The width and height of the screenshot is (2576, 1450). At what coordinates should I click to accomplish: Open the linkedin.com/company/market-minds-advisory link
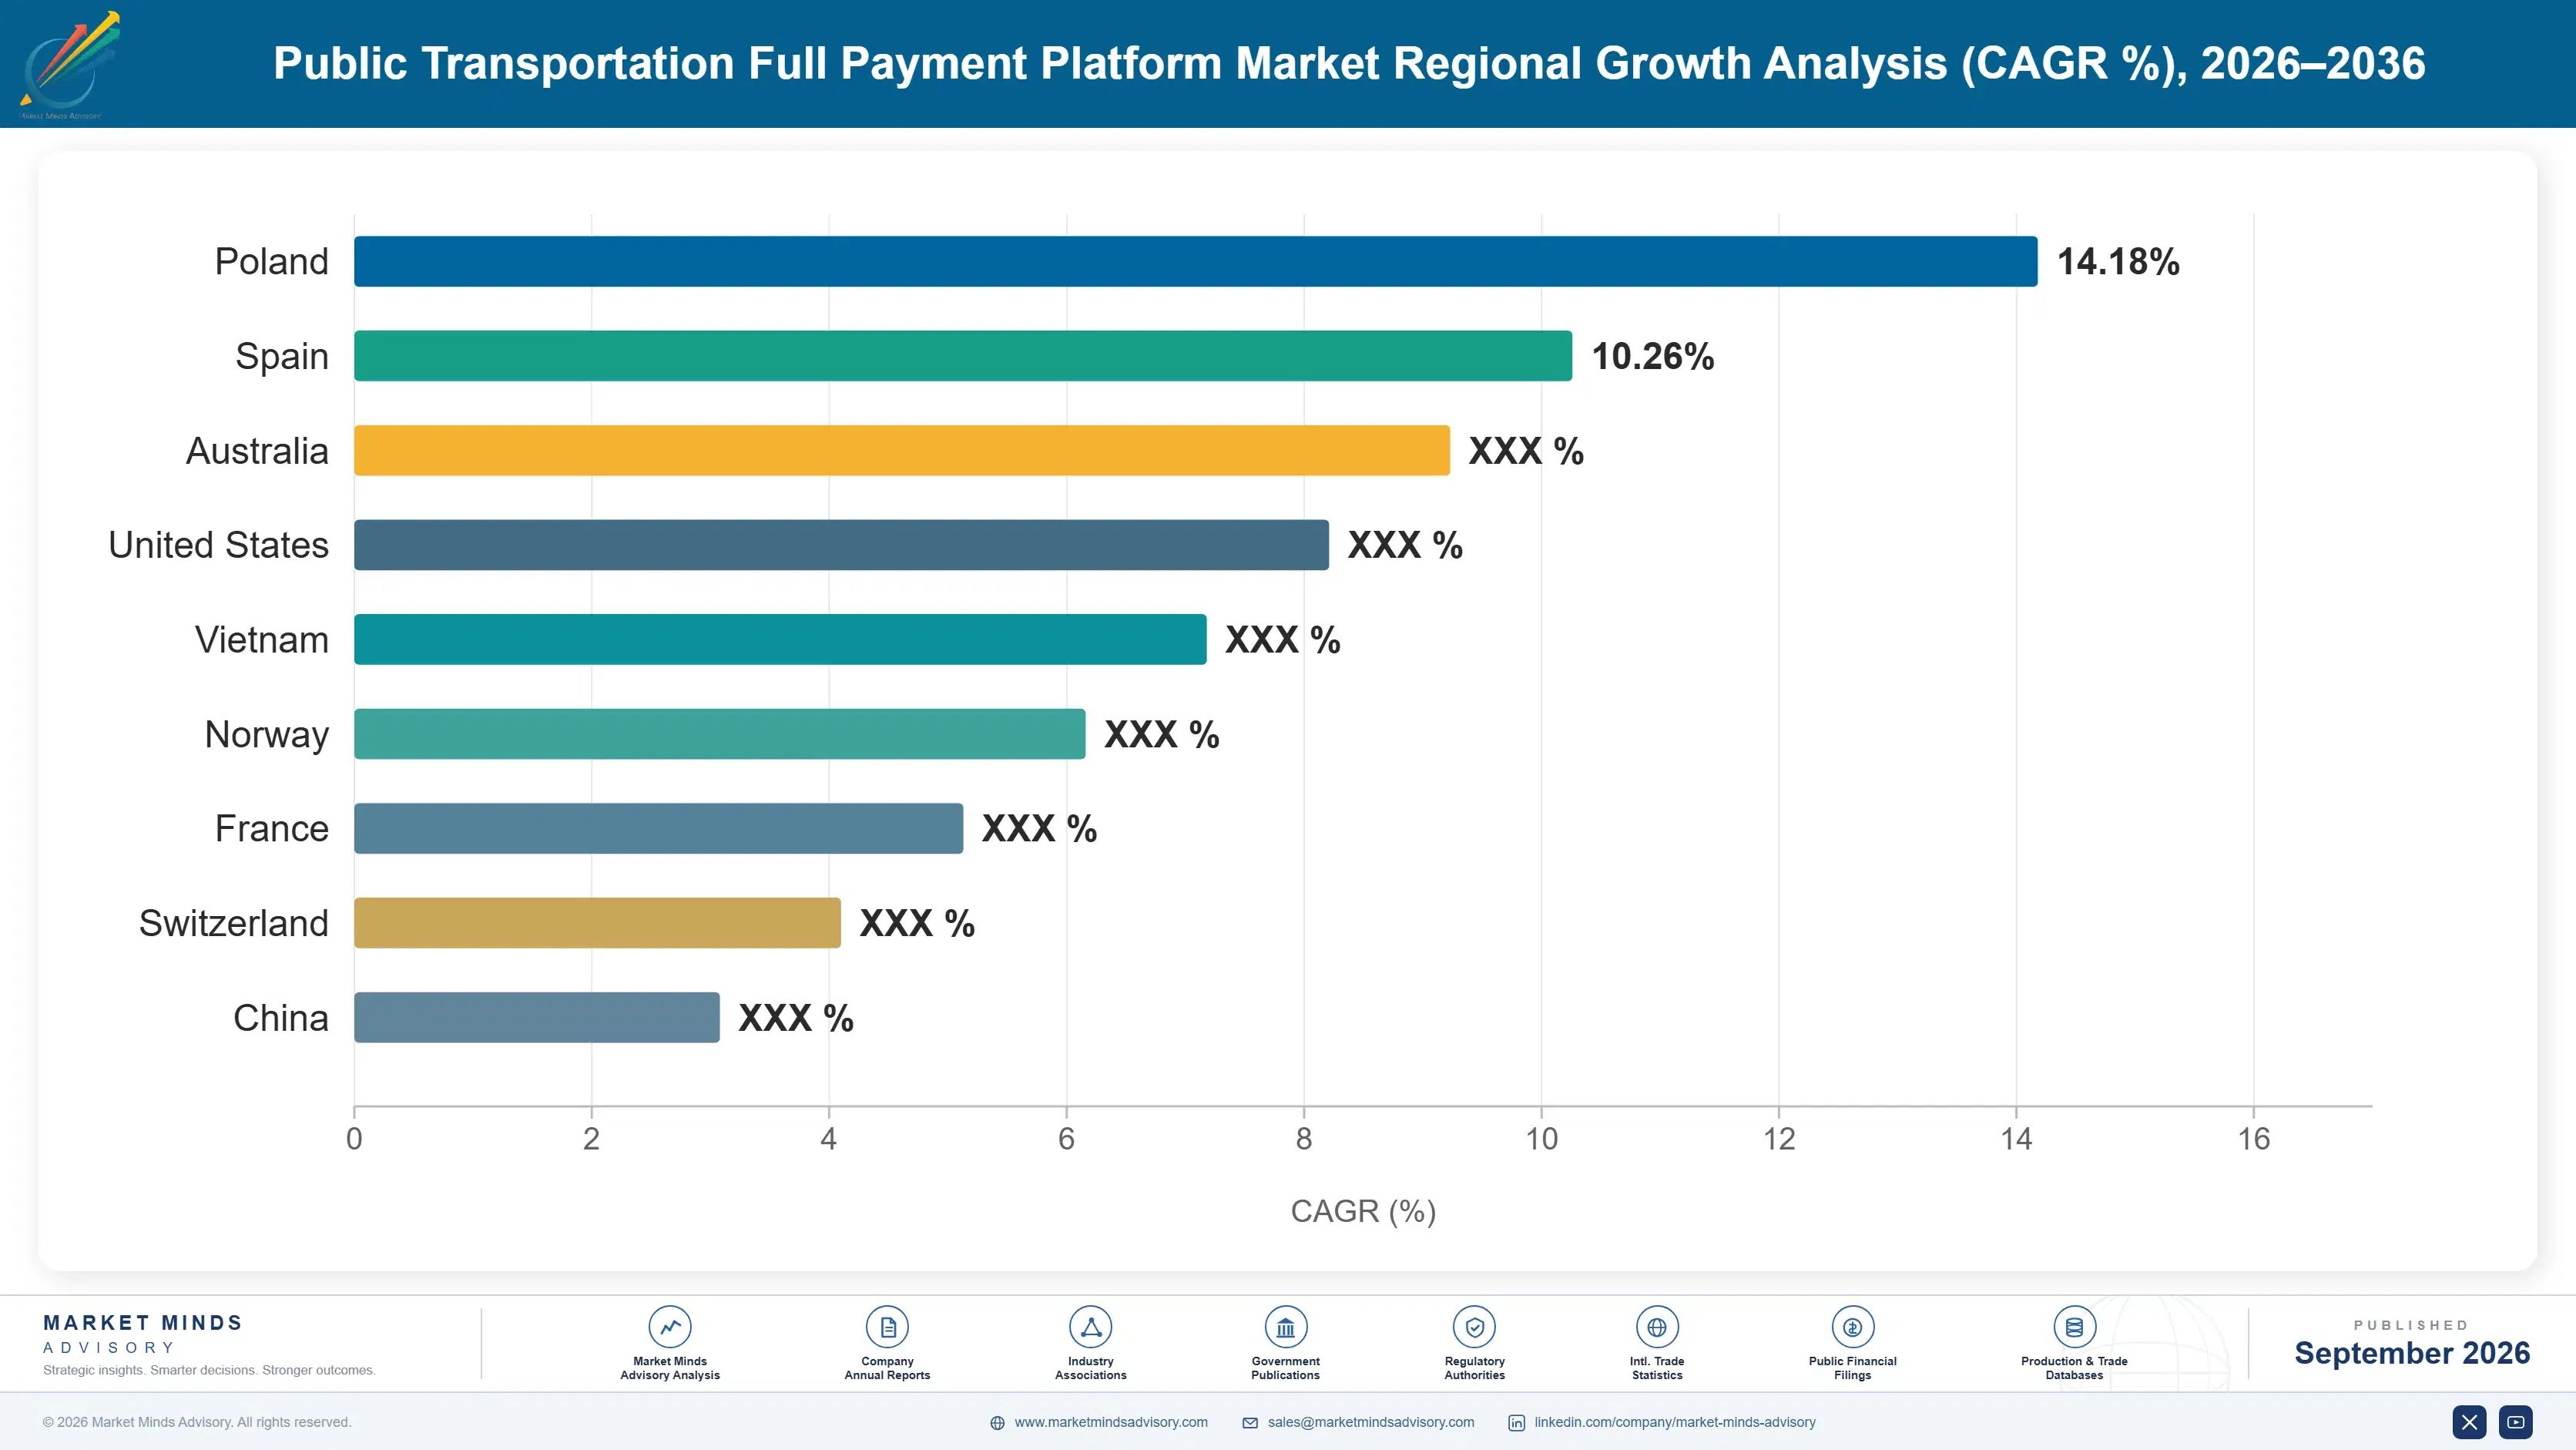(1675, 1422)
